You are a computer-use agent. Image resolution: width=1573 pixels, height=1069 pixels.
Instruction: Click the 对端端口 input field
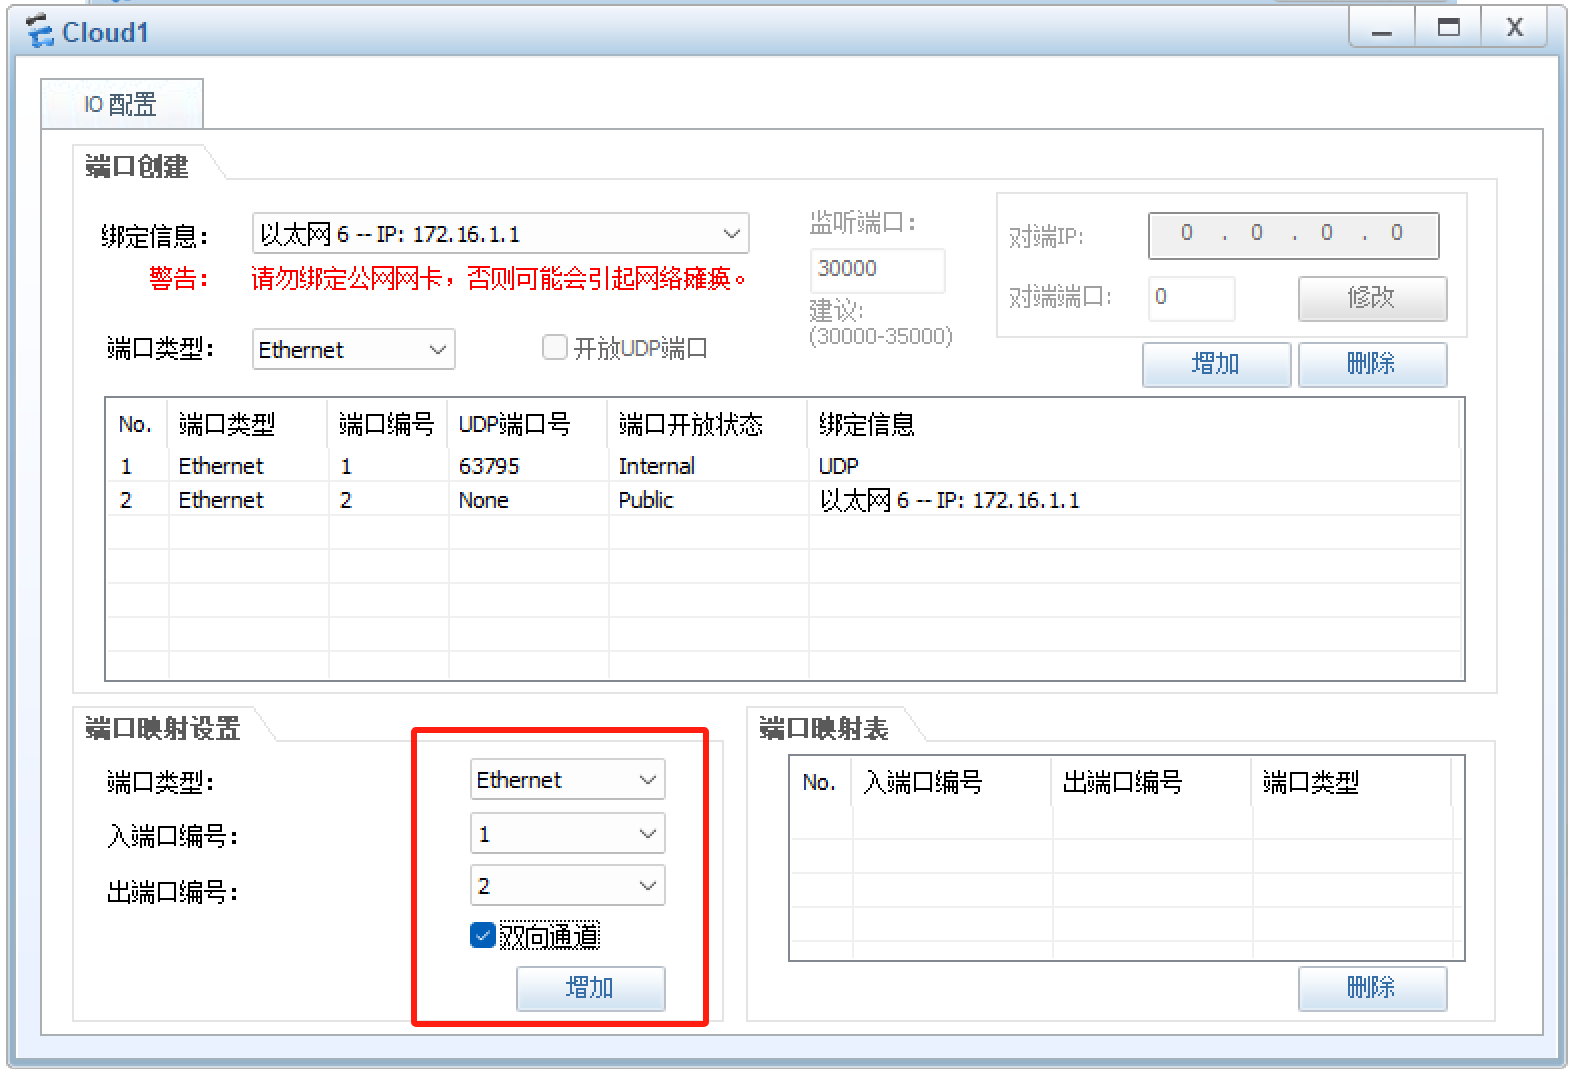click(x=1191, y=297)
